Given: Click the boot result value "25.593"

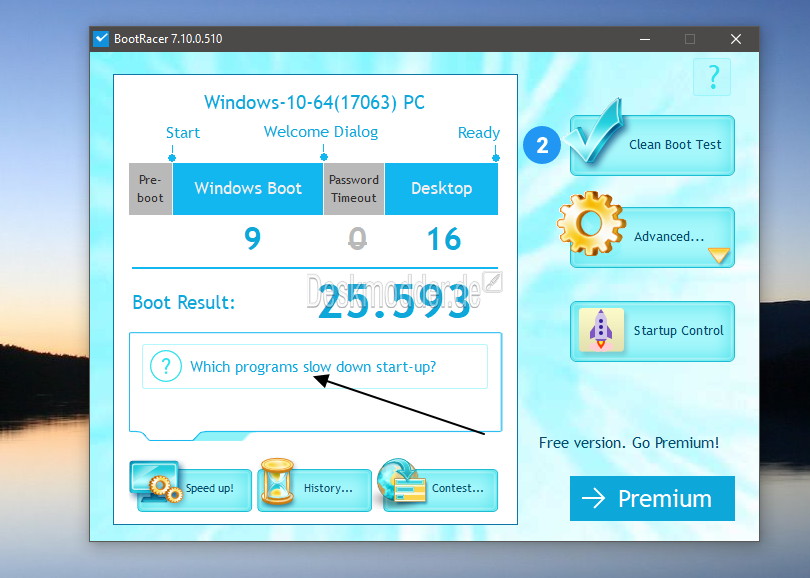Looking at the screenshot, I should (x=394, y=301).
